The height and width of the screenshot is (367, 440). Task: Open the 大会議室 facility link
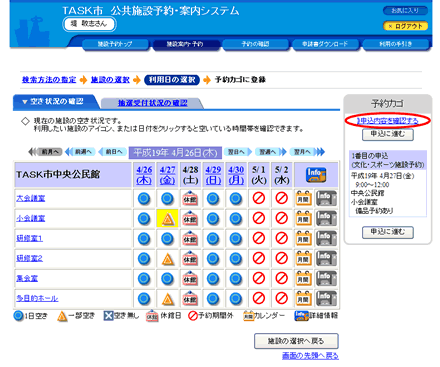[31, 198]
